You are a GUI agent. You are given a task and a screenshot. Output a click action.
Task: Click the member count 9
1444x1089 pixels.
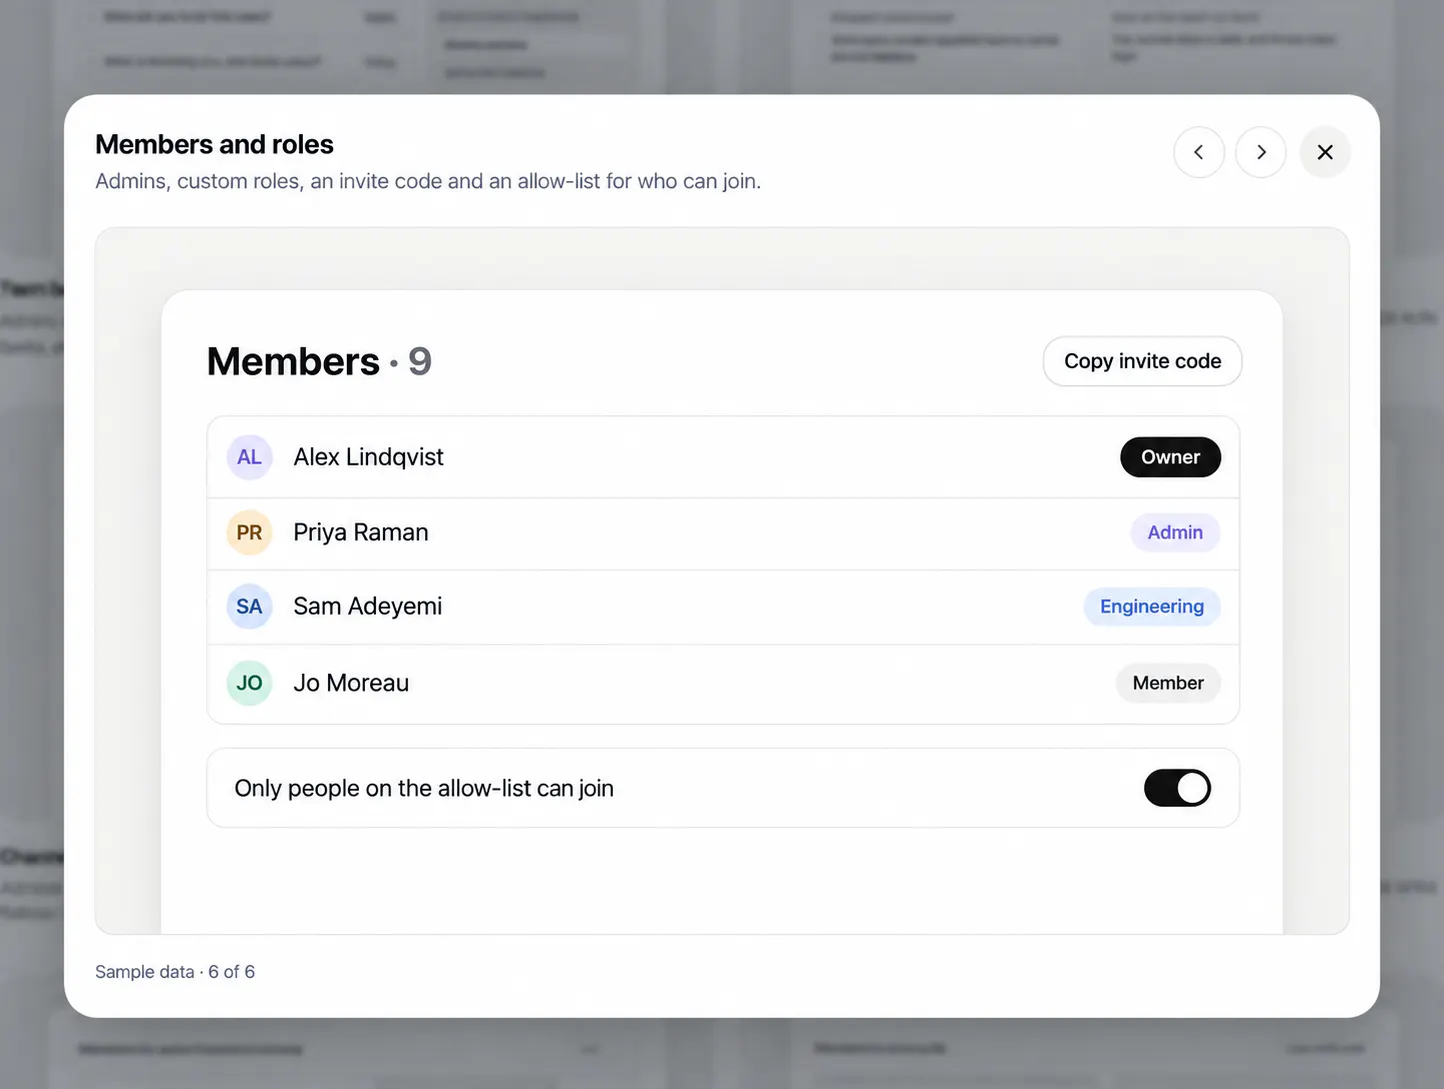420,361
